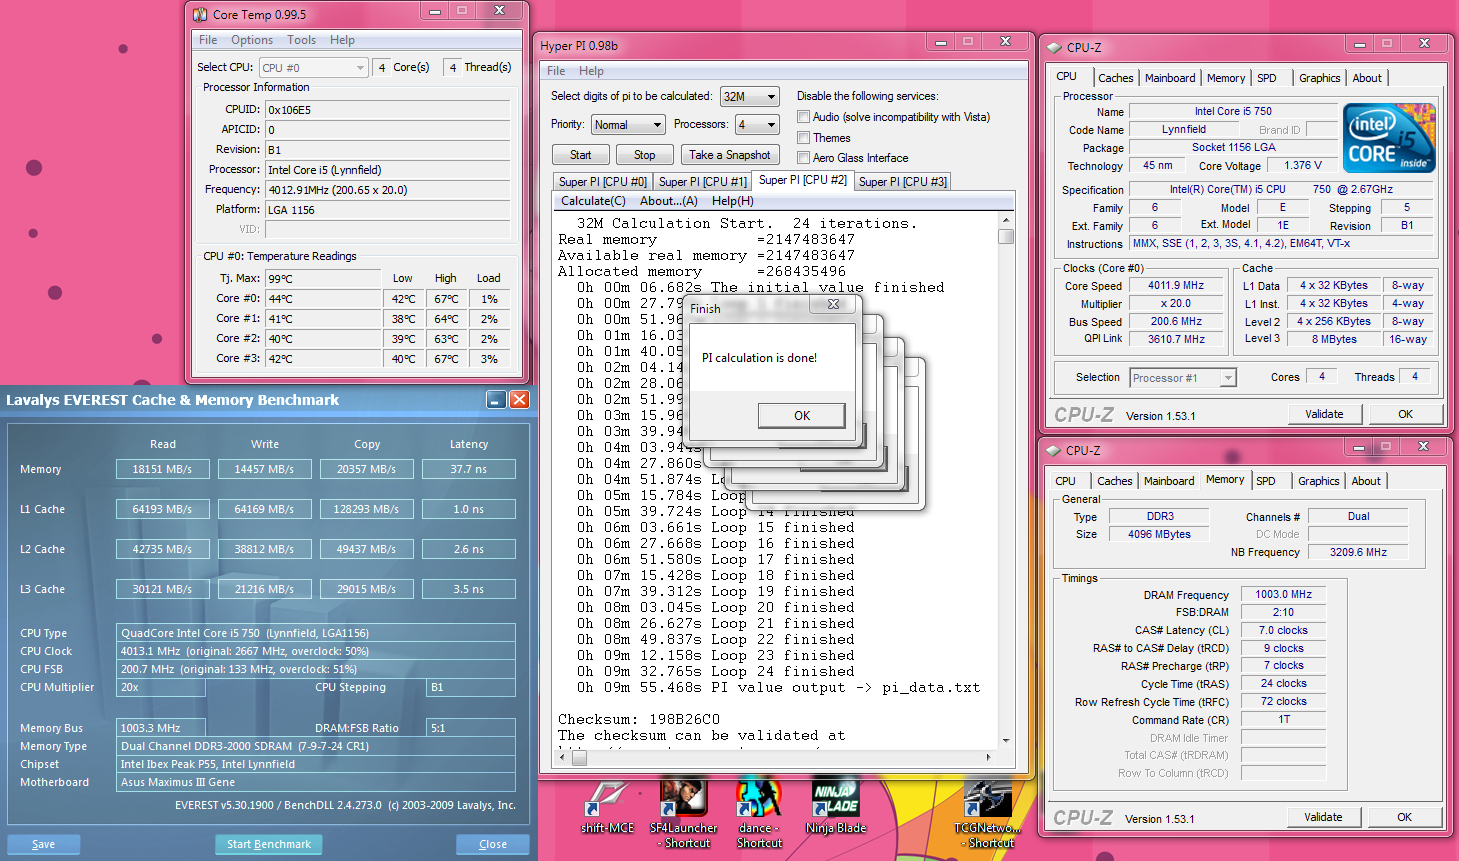Click the DRAM Frequency value 1003.0 MHz

point(1283,594)
